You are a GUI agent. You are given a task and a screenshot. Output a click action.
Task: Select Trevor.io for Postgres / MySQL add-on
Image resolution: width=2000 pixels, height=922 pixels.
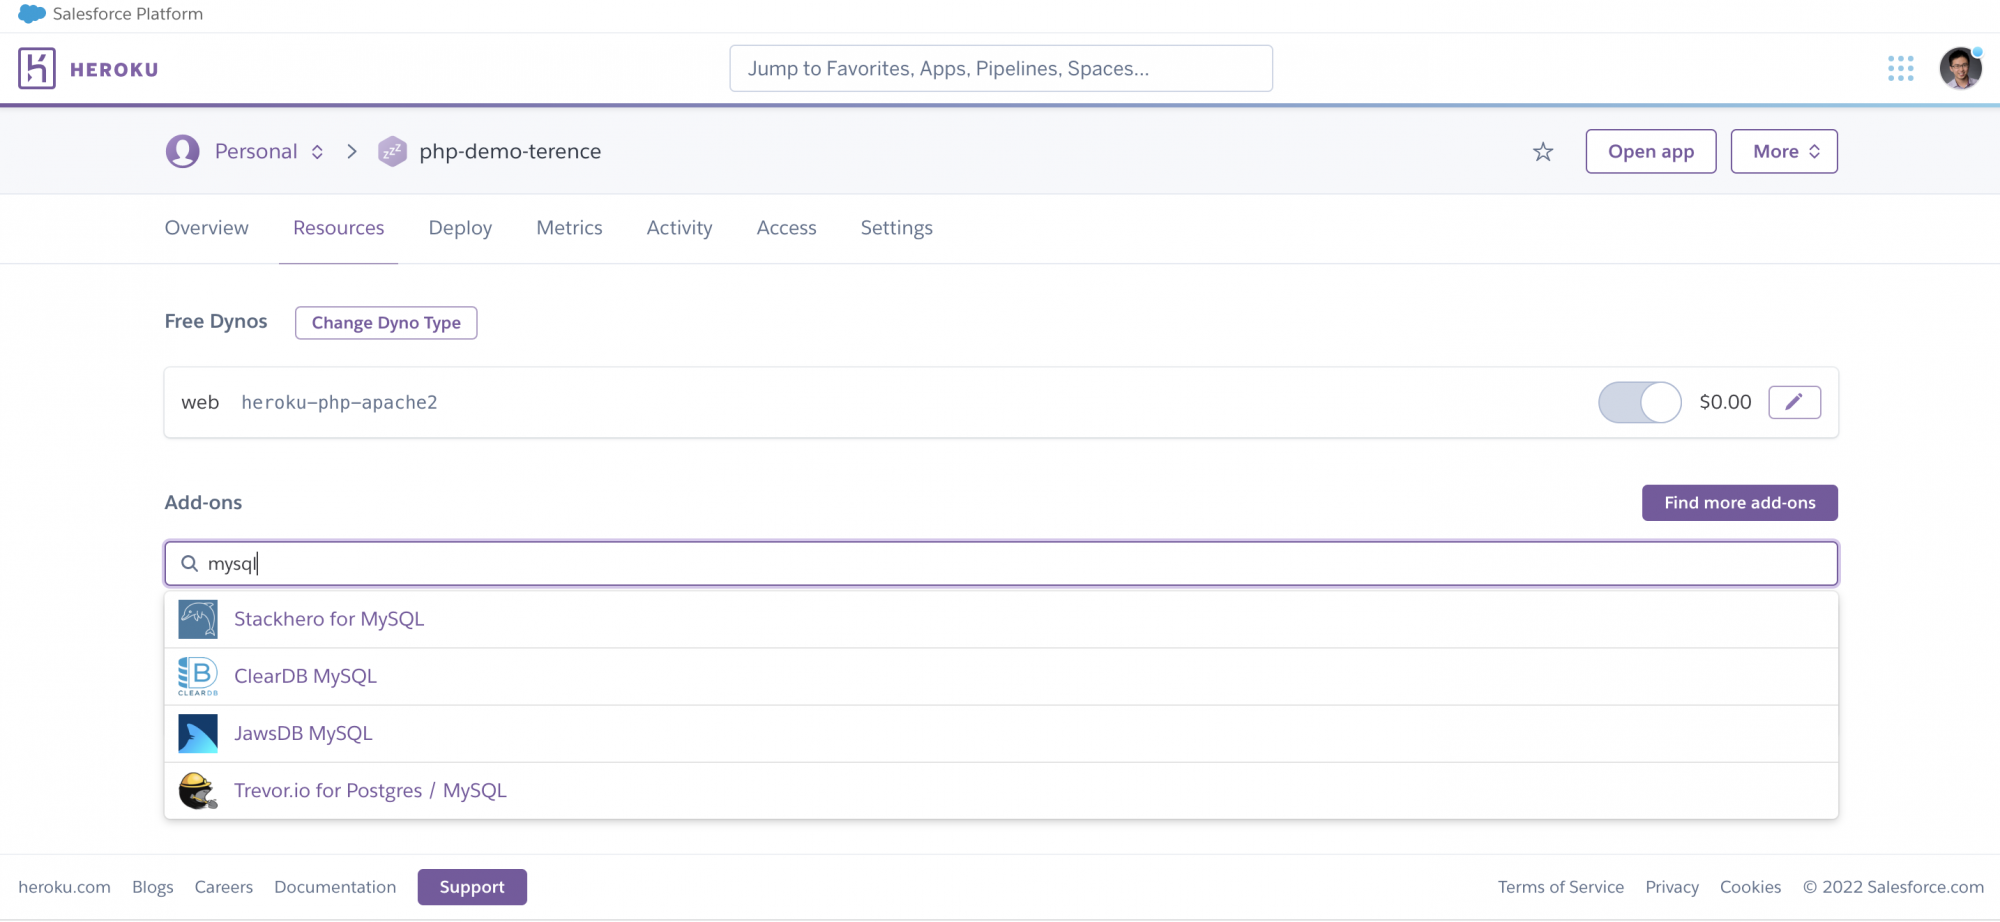(x=1001, y=790)
